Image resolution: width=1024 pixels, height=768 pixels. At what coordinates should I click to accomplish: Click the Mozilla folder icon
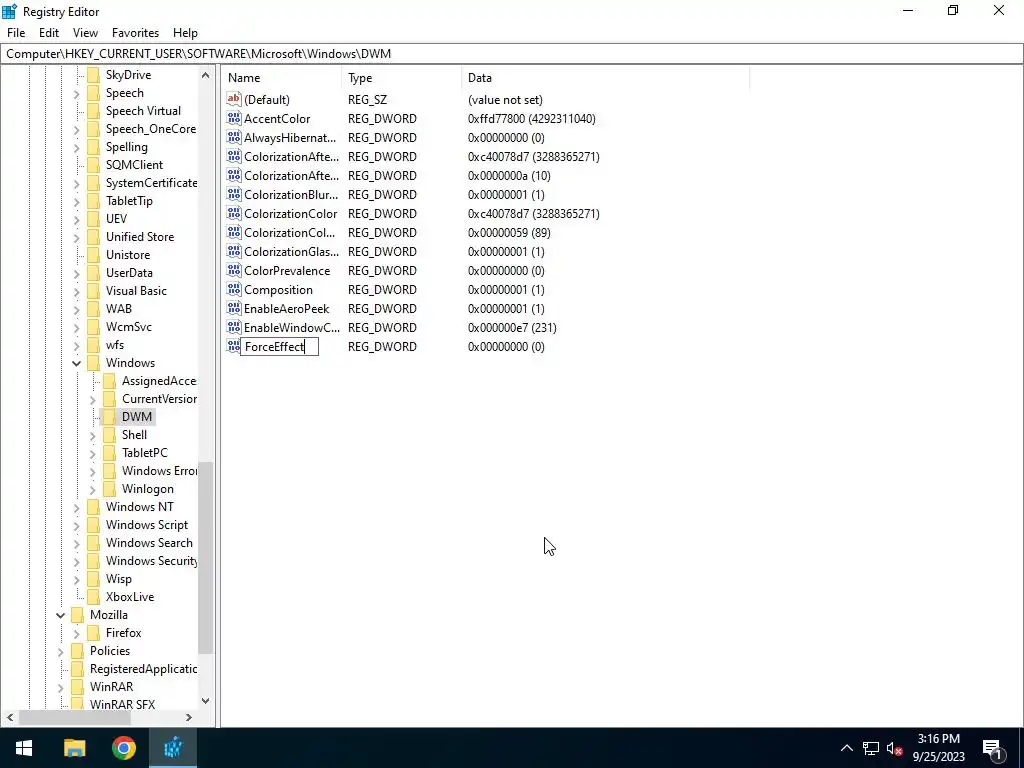click(77, 615)
